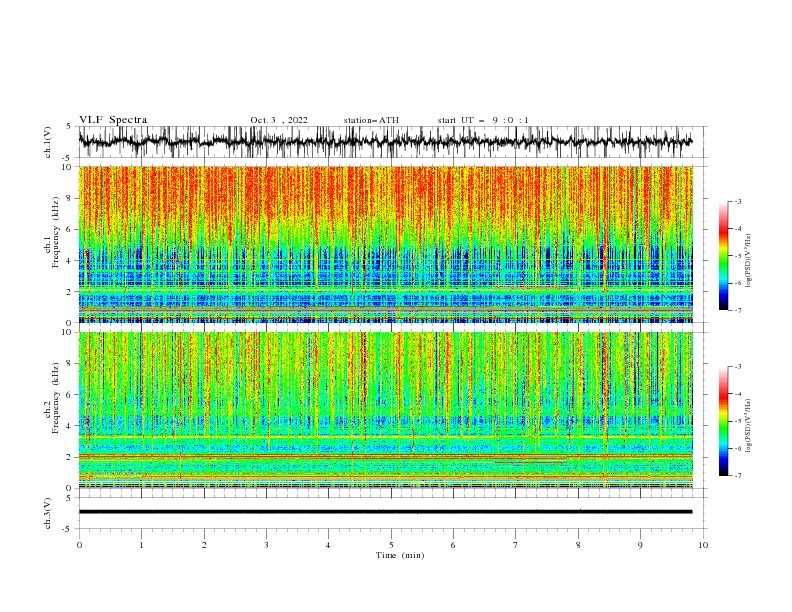This screenshot has height=612, width=792.
Task: Click the ch.1 spectrogram panel
Action: pyautogui.click(x=385, y=244)
